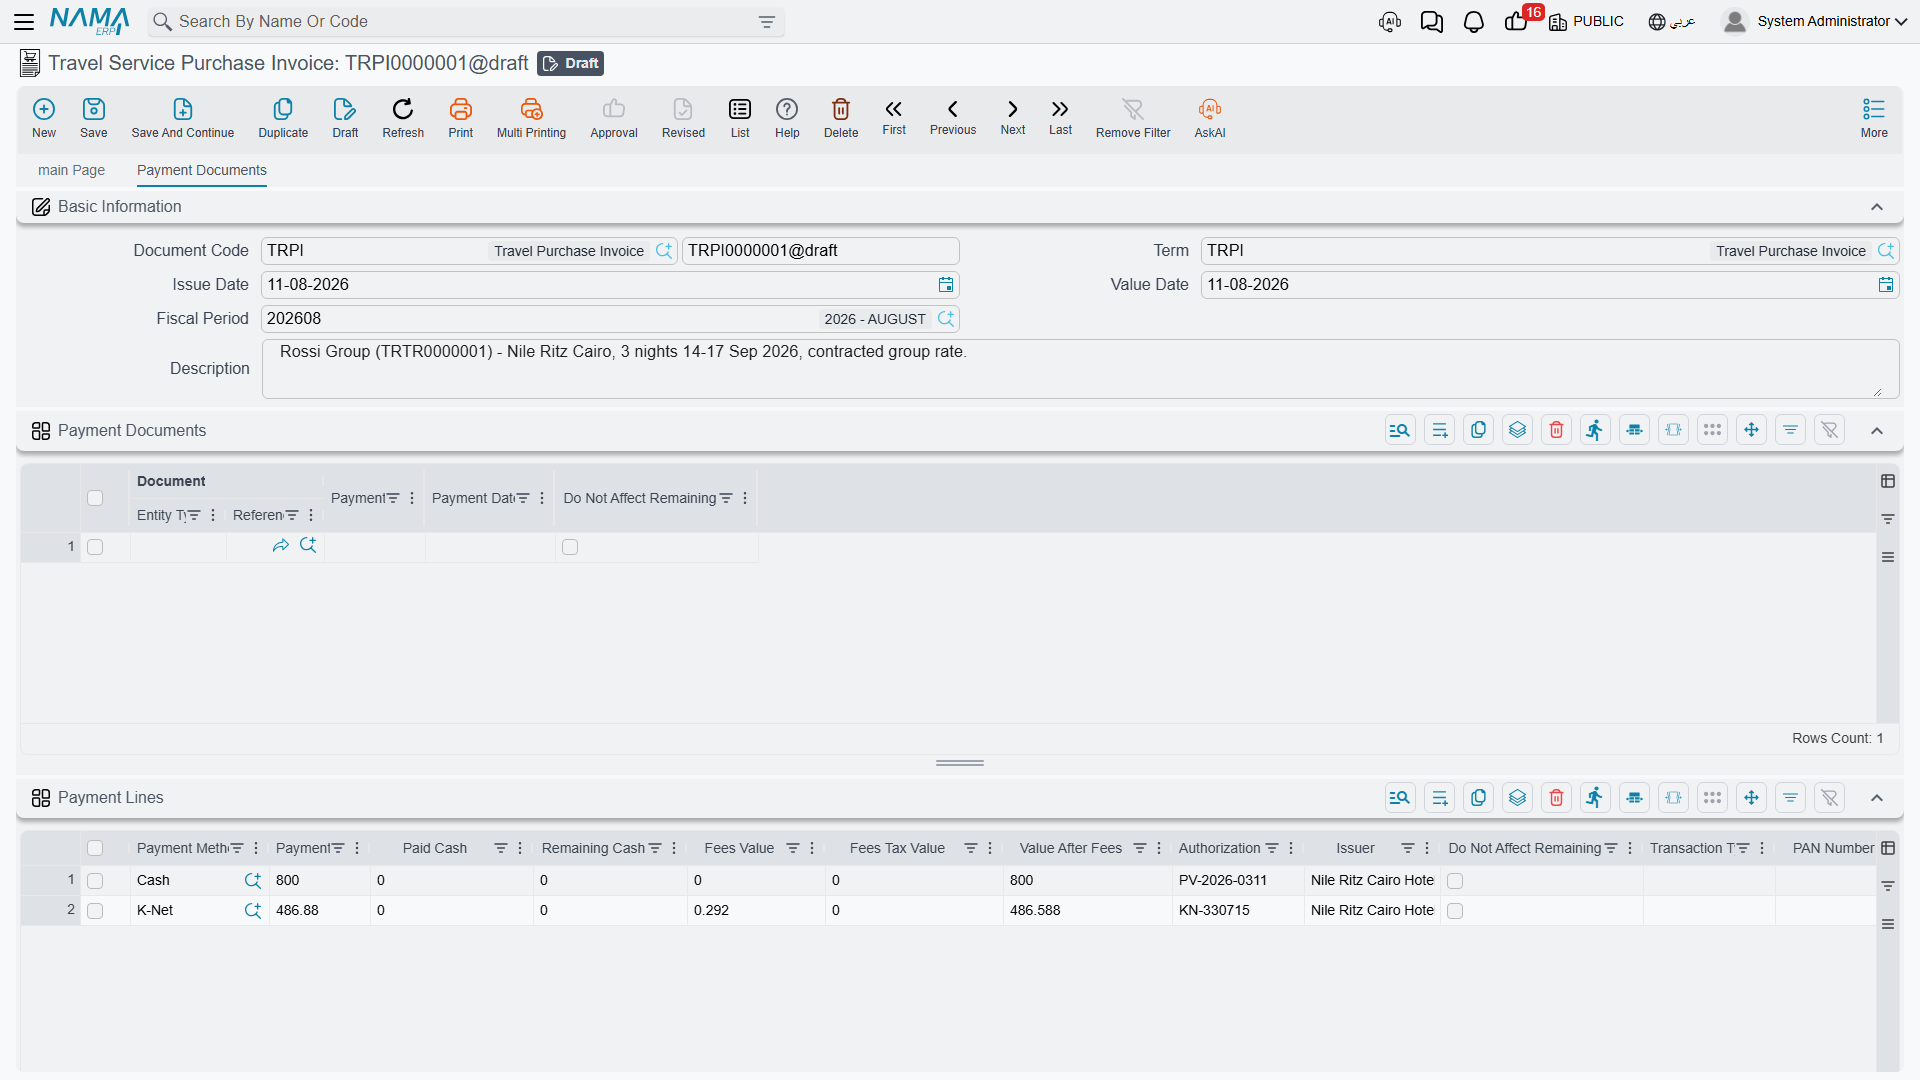Click the delete row icon in Payment Documents grid
This screenshot has height=1080, width=1920.
tap(1556, 430)
